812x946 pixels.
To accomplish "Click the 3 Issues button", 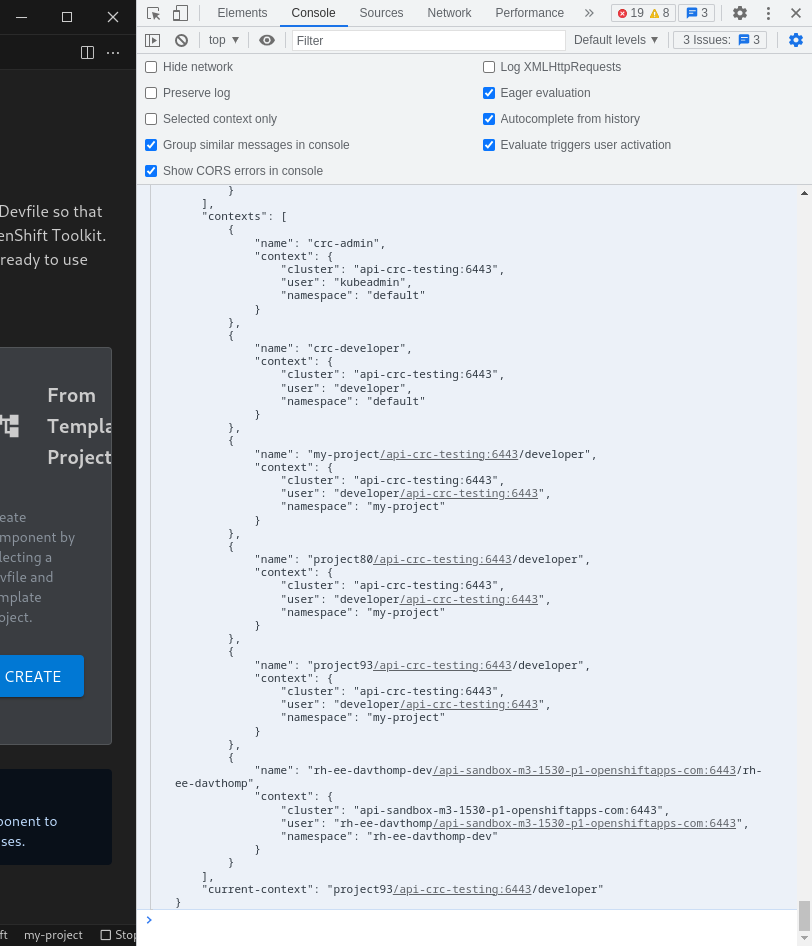I will pyautogui.click(x=721, y=40).
